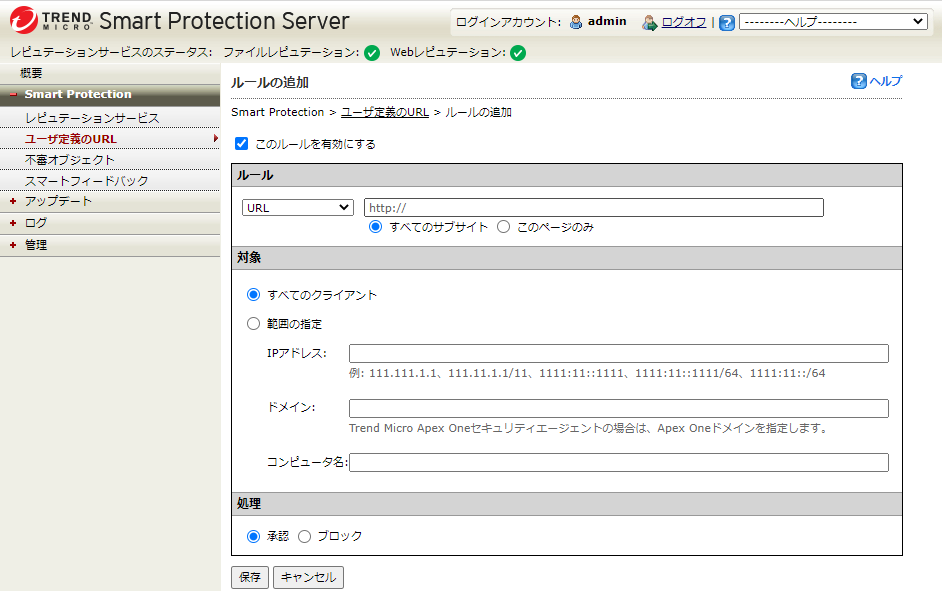
Task: Expand the 管理 menu section
Action: (36, 245)
